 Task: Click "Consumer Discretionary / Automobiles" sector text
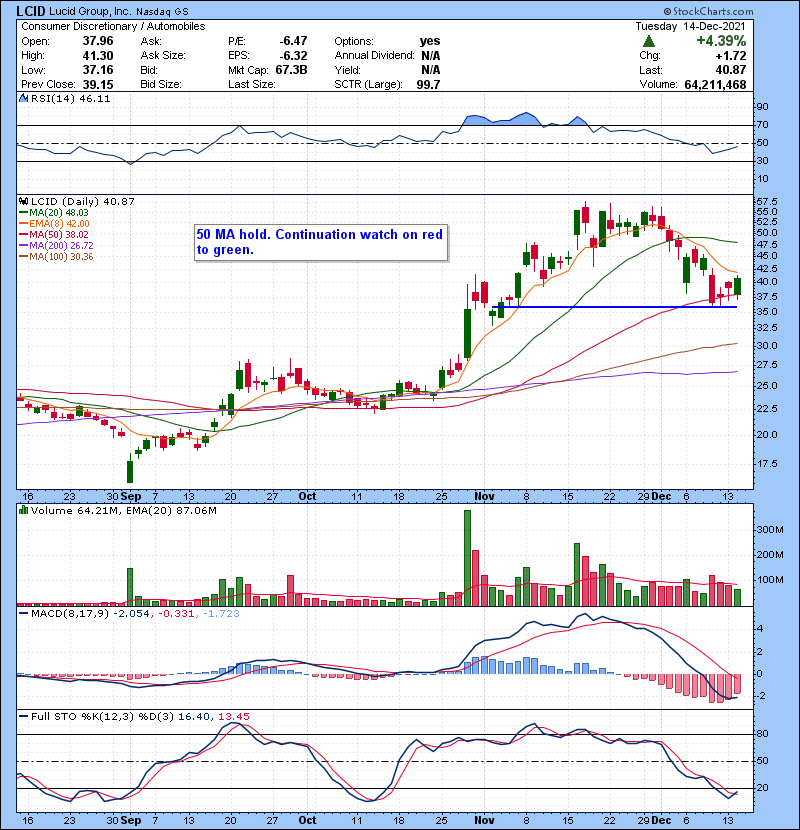click(113, 26)
